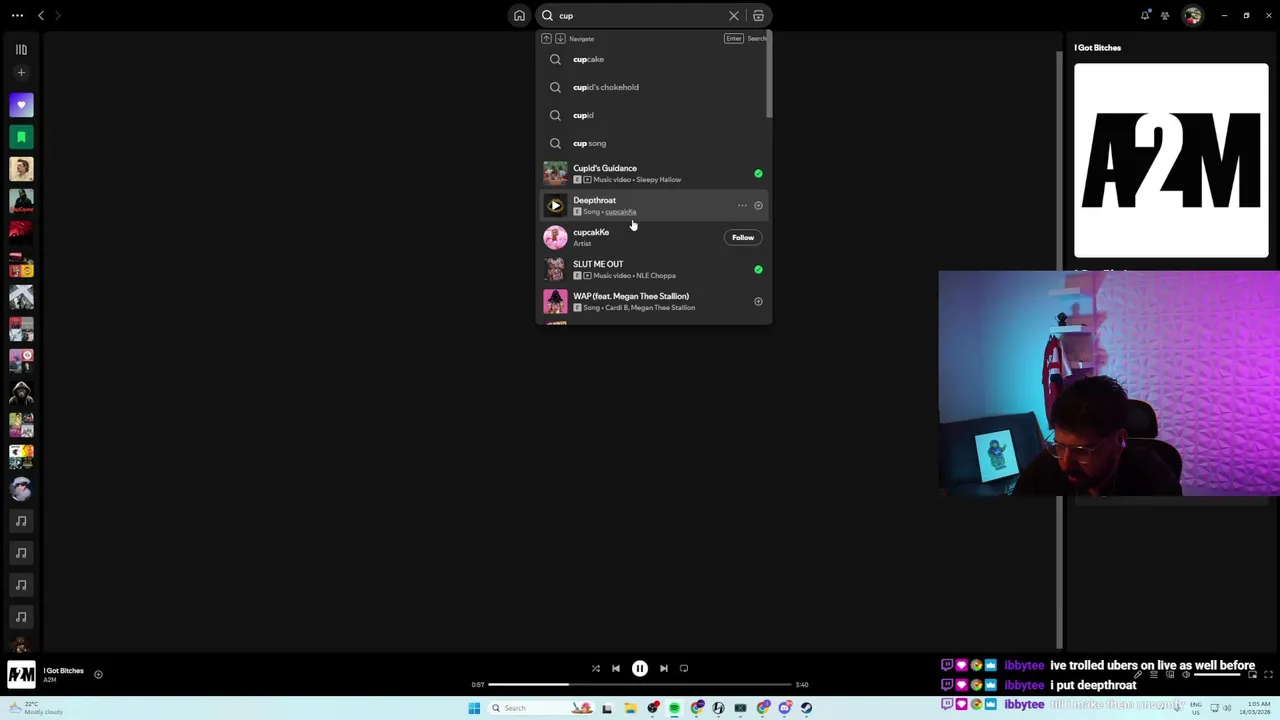
Task: Toggle saved checkmark for SLUT ME OUT
Action: [758, 269]
